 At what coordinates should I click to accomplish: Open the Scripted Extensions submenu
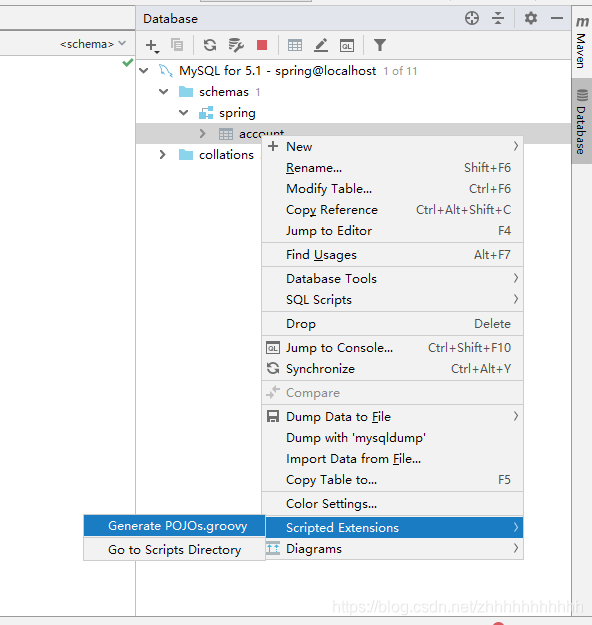pyautogui.click(x=394, y=527)
